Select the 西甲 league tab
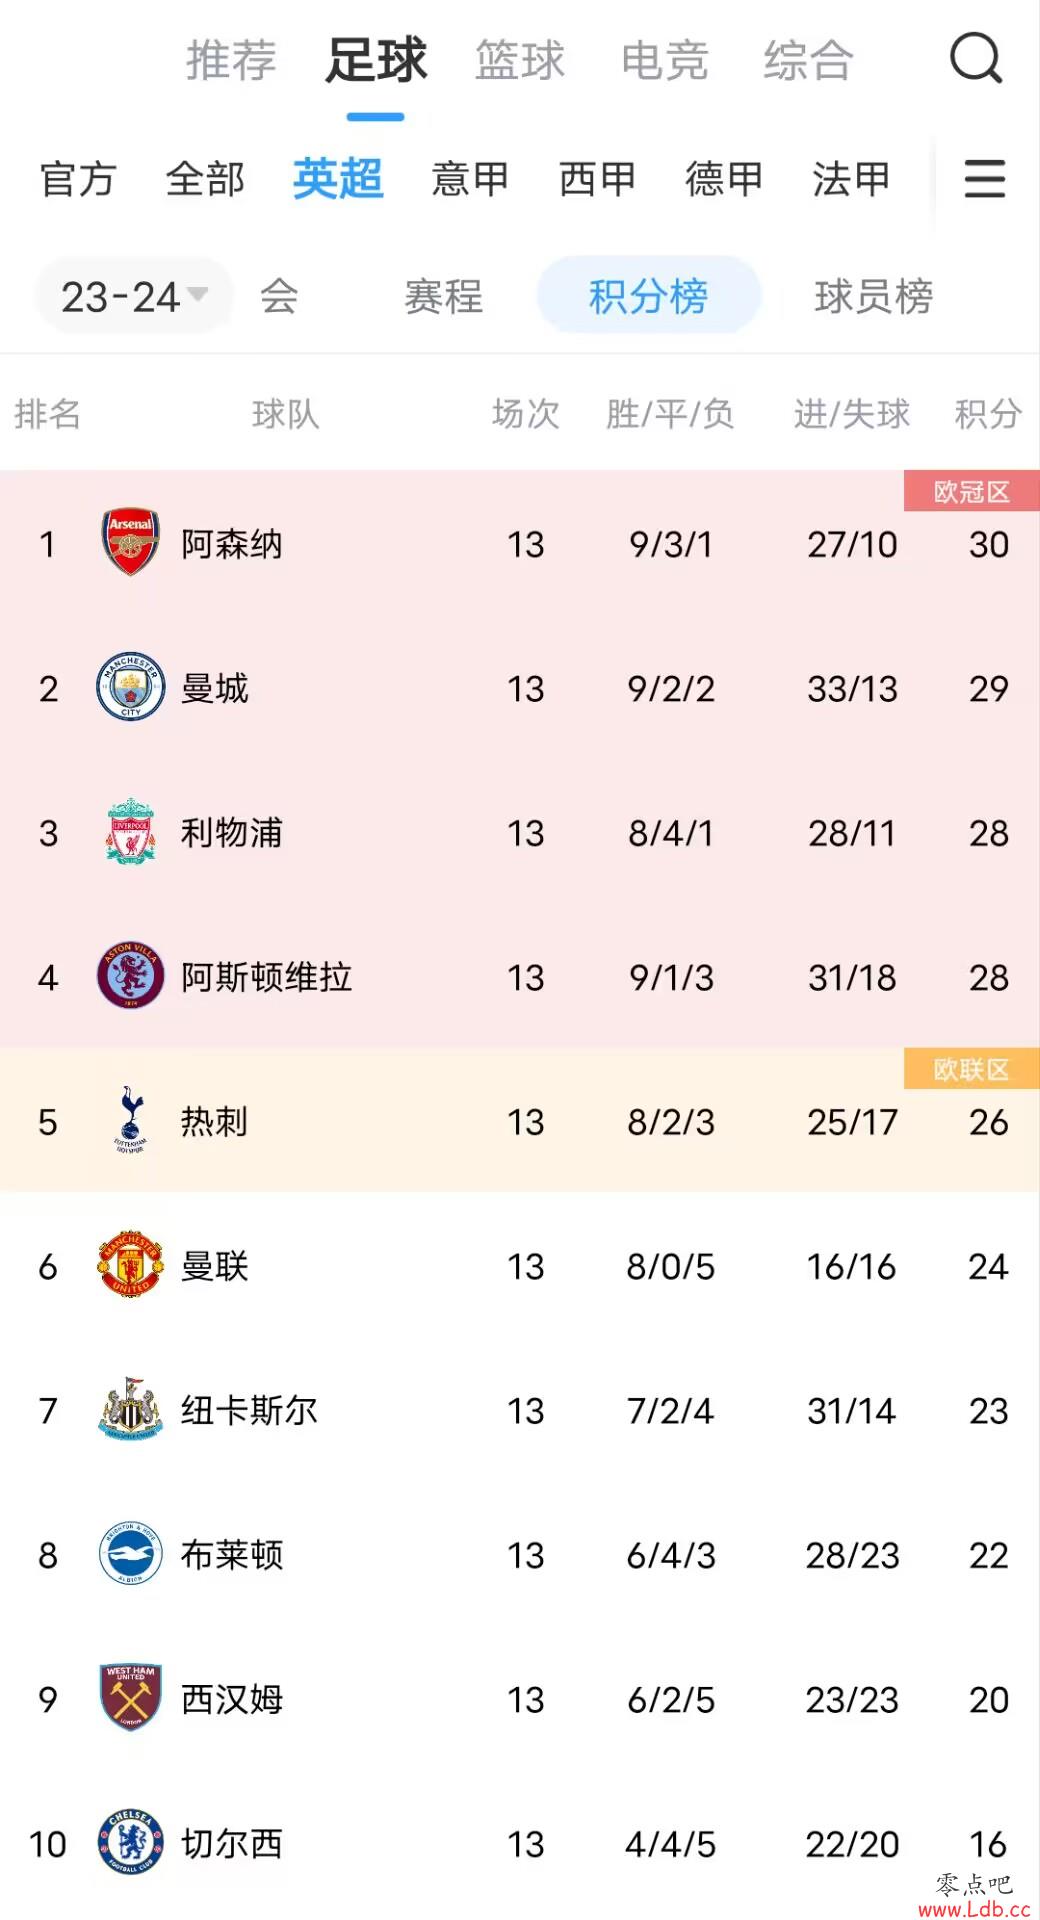1040x1920 pixels. click(x=597, y=179)
